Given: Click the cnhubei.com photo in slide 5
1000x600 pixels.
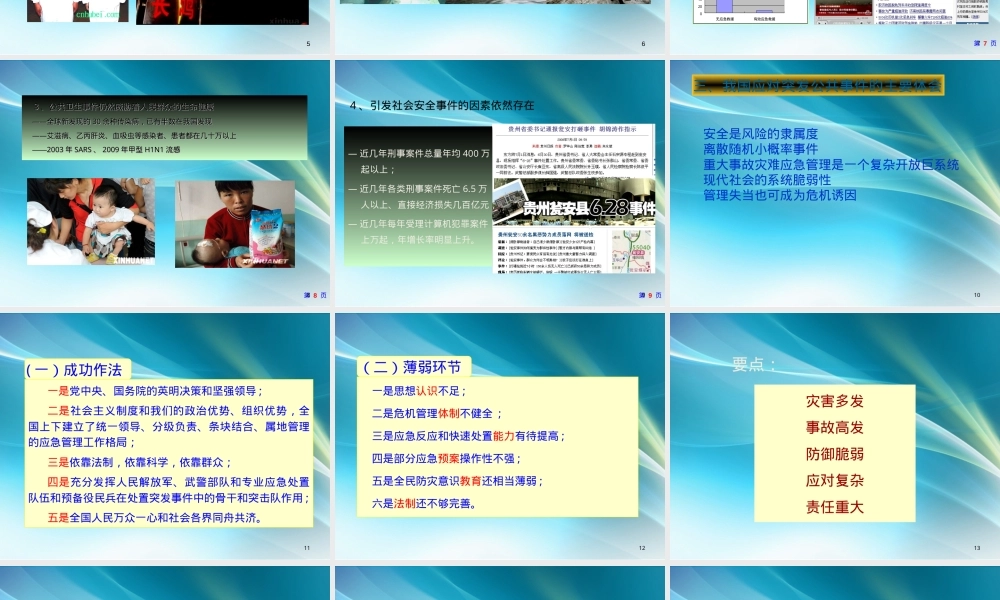Looking at the screenshot, I should [77, 11].
